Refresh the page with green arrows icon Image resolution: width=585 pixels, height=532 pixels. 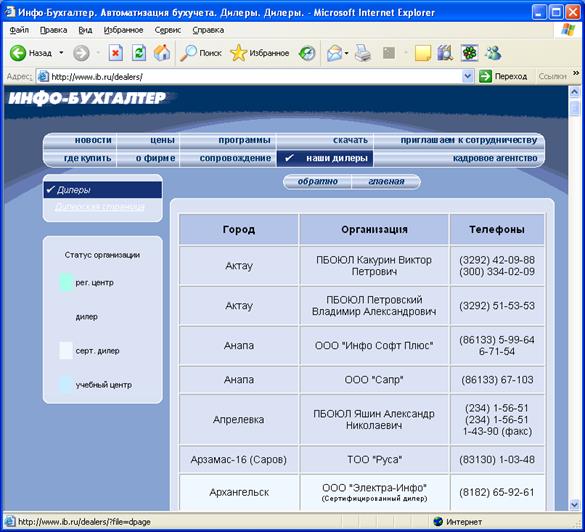[x=139, y=53]
